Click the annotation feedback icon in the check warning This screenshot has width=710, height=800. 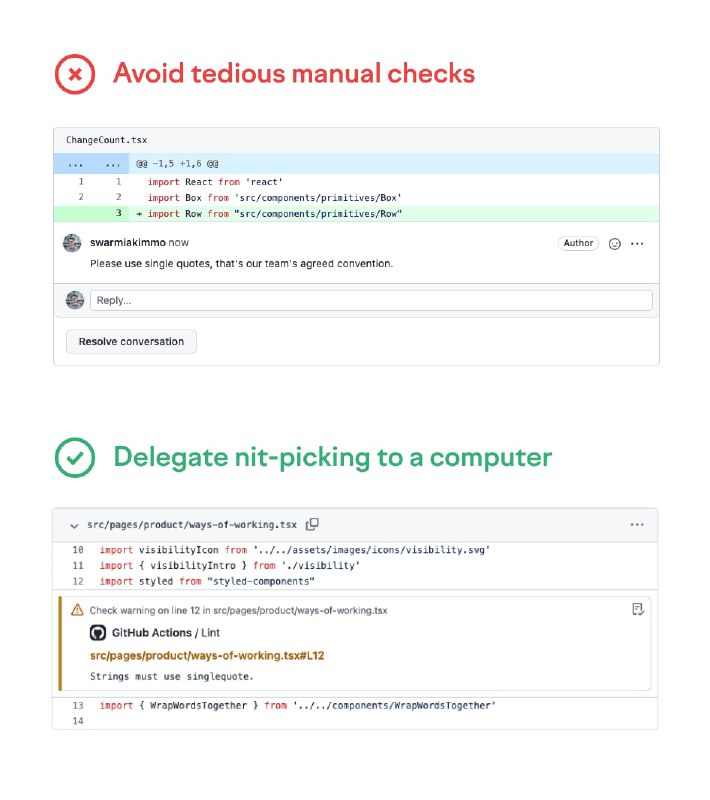[637, 609]
